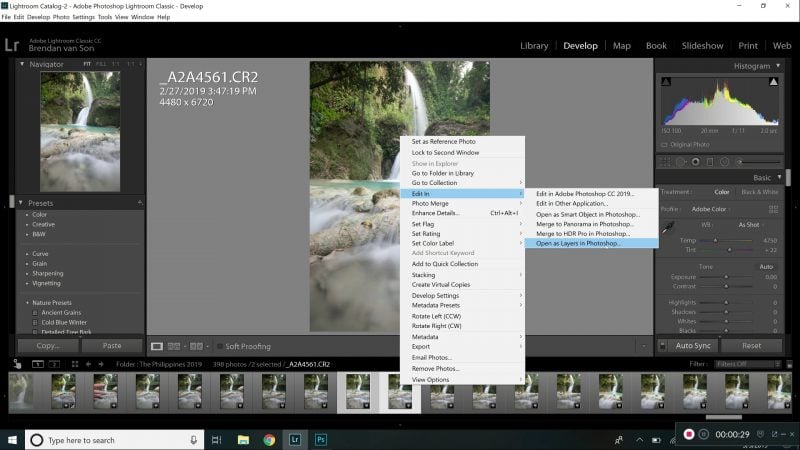Open Photoshop from the taskbar

click(x=321, y=440)
